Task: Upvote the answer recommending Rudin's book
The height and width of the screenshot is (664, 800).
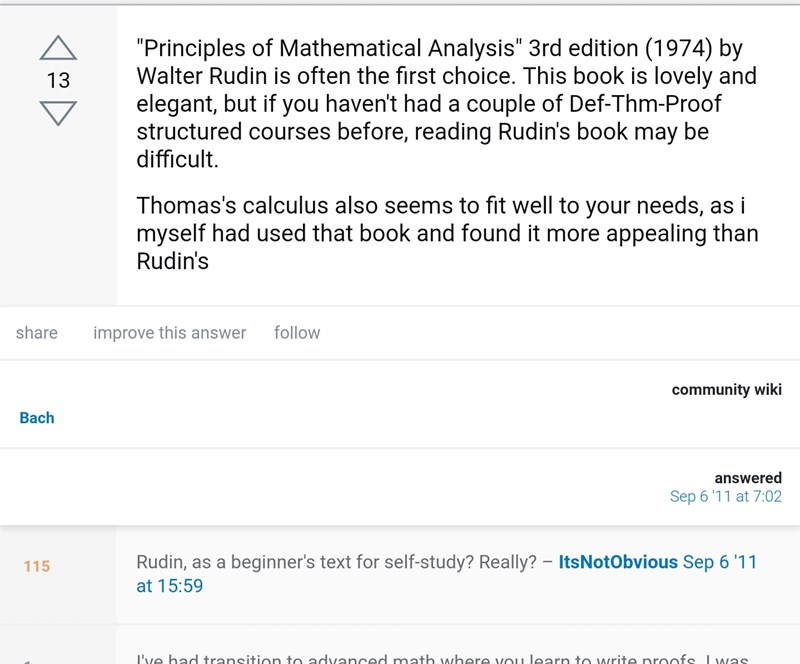Action: pos(58,48)
